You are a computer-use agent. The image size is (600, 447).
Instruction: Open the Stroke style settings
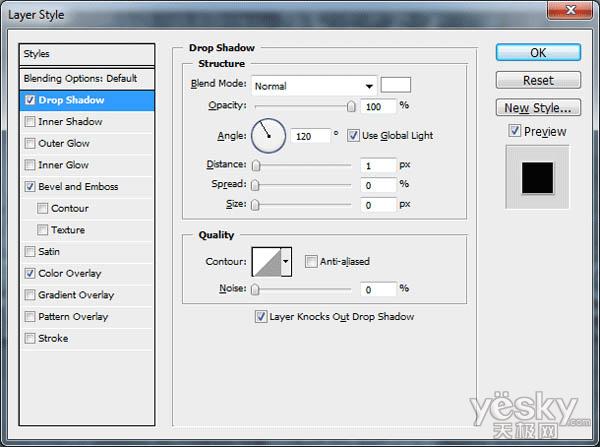coord(53,339)
